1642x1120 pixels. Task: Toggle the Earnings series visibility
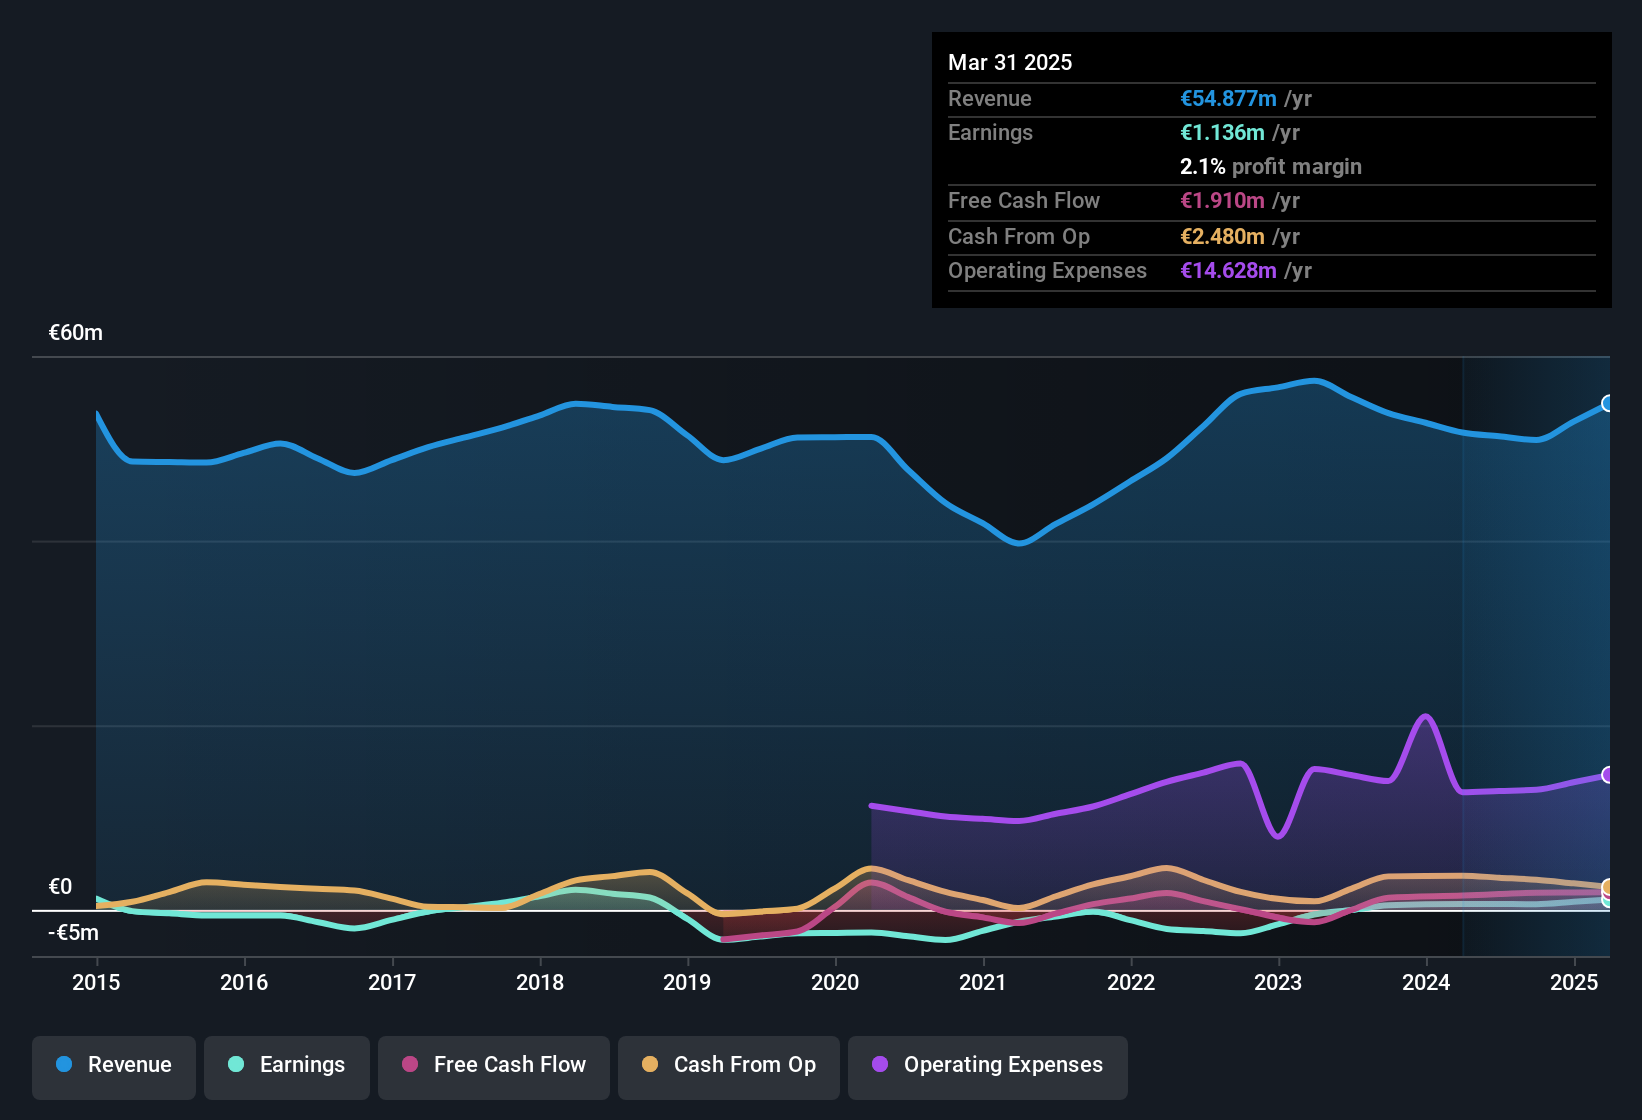286,1065
